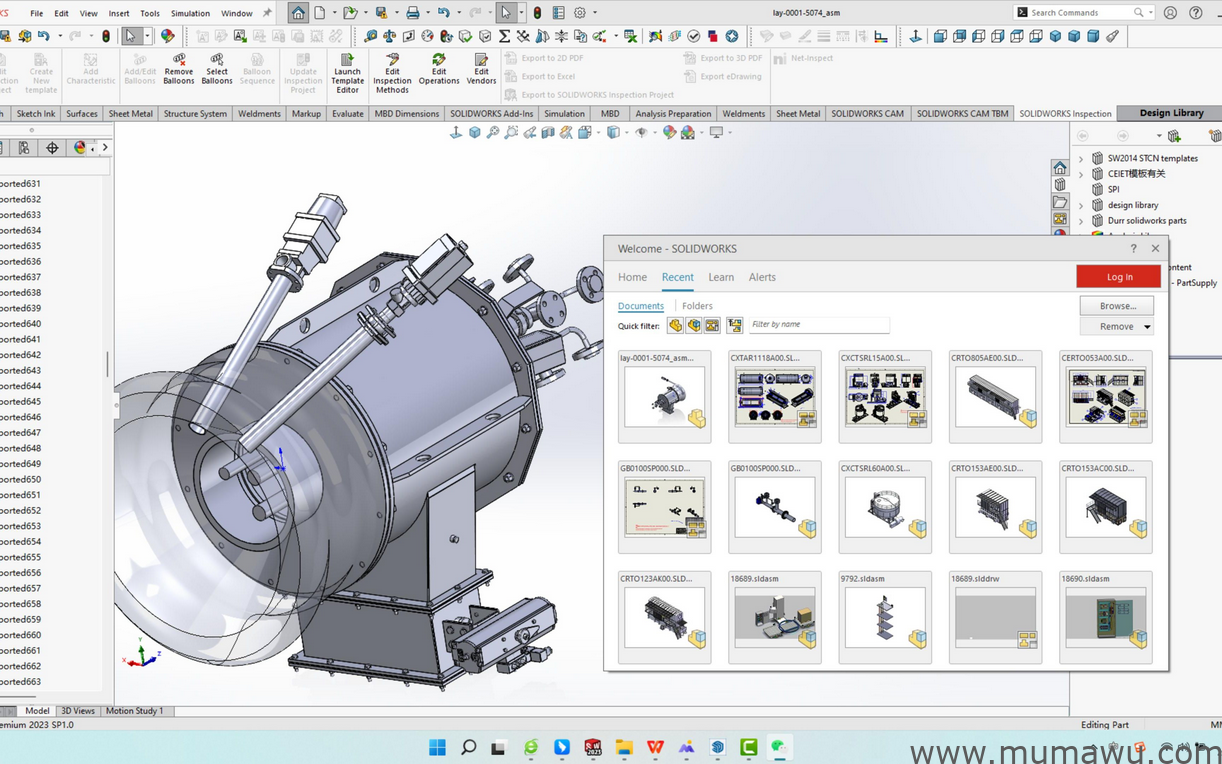Open Windows Start menu

(437, 747)
